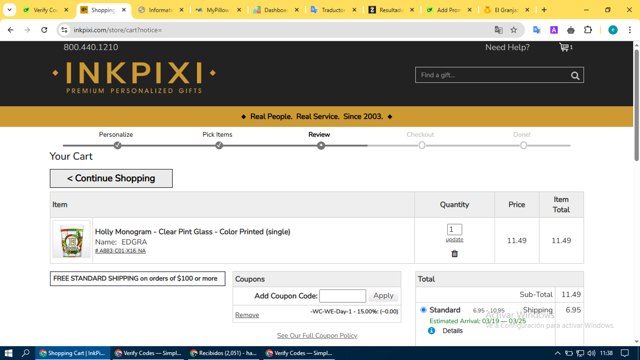Viewport: 640px width, 360px height.
Task: Click the Continue Shopping button
Action: [x=111, y=178]
